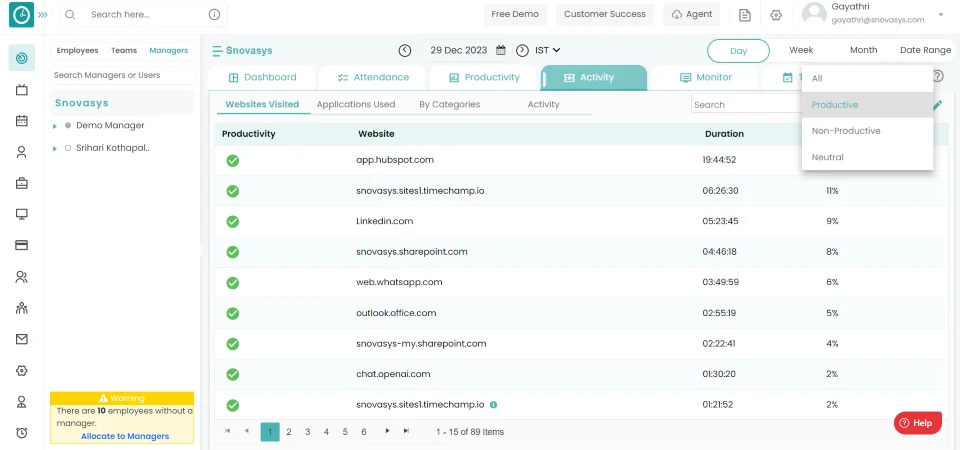Select All in productivity filter
Image resolution: width=960 pixels, height=450 pixels.
point(868,78)
